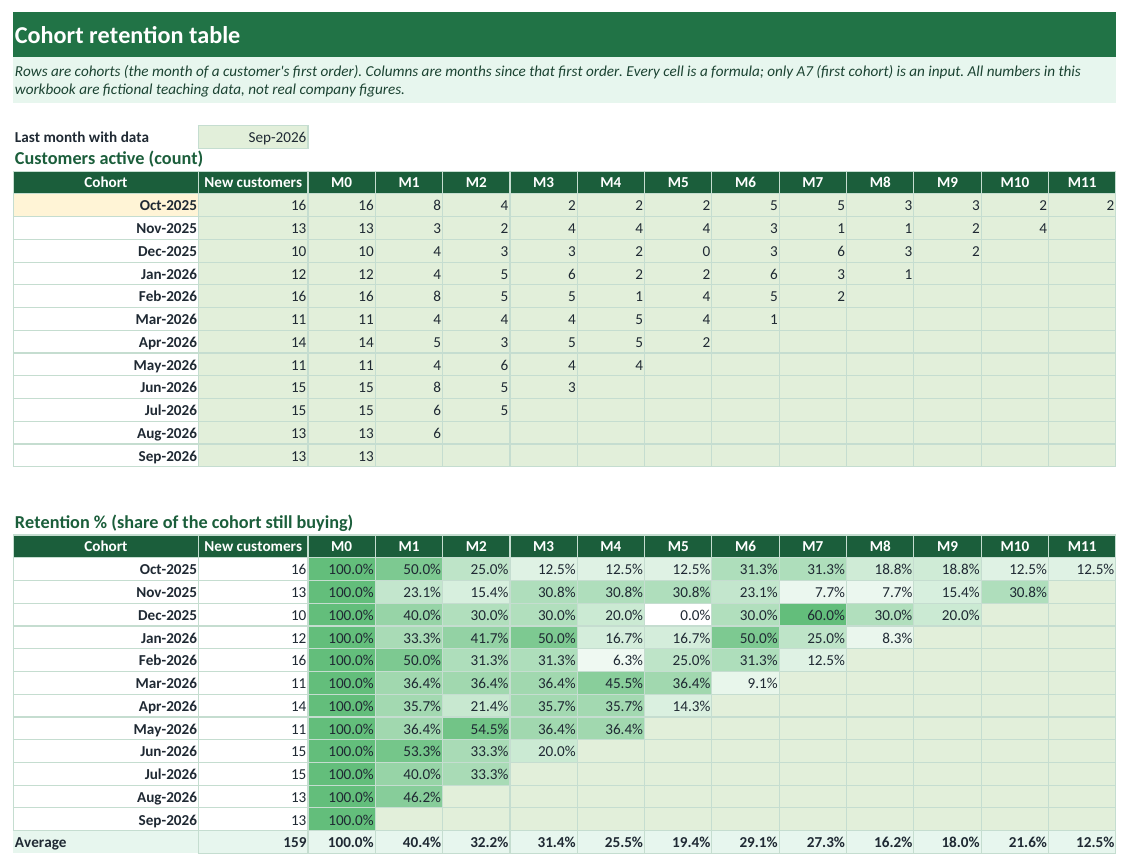Select the Dec-2025 M7 count cell showing 6
Image resolution: width=1128 pixels, height=866 pixels.
(x=813, y=251)
